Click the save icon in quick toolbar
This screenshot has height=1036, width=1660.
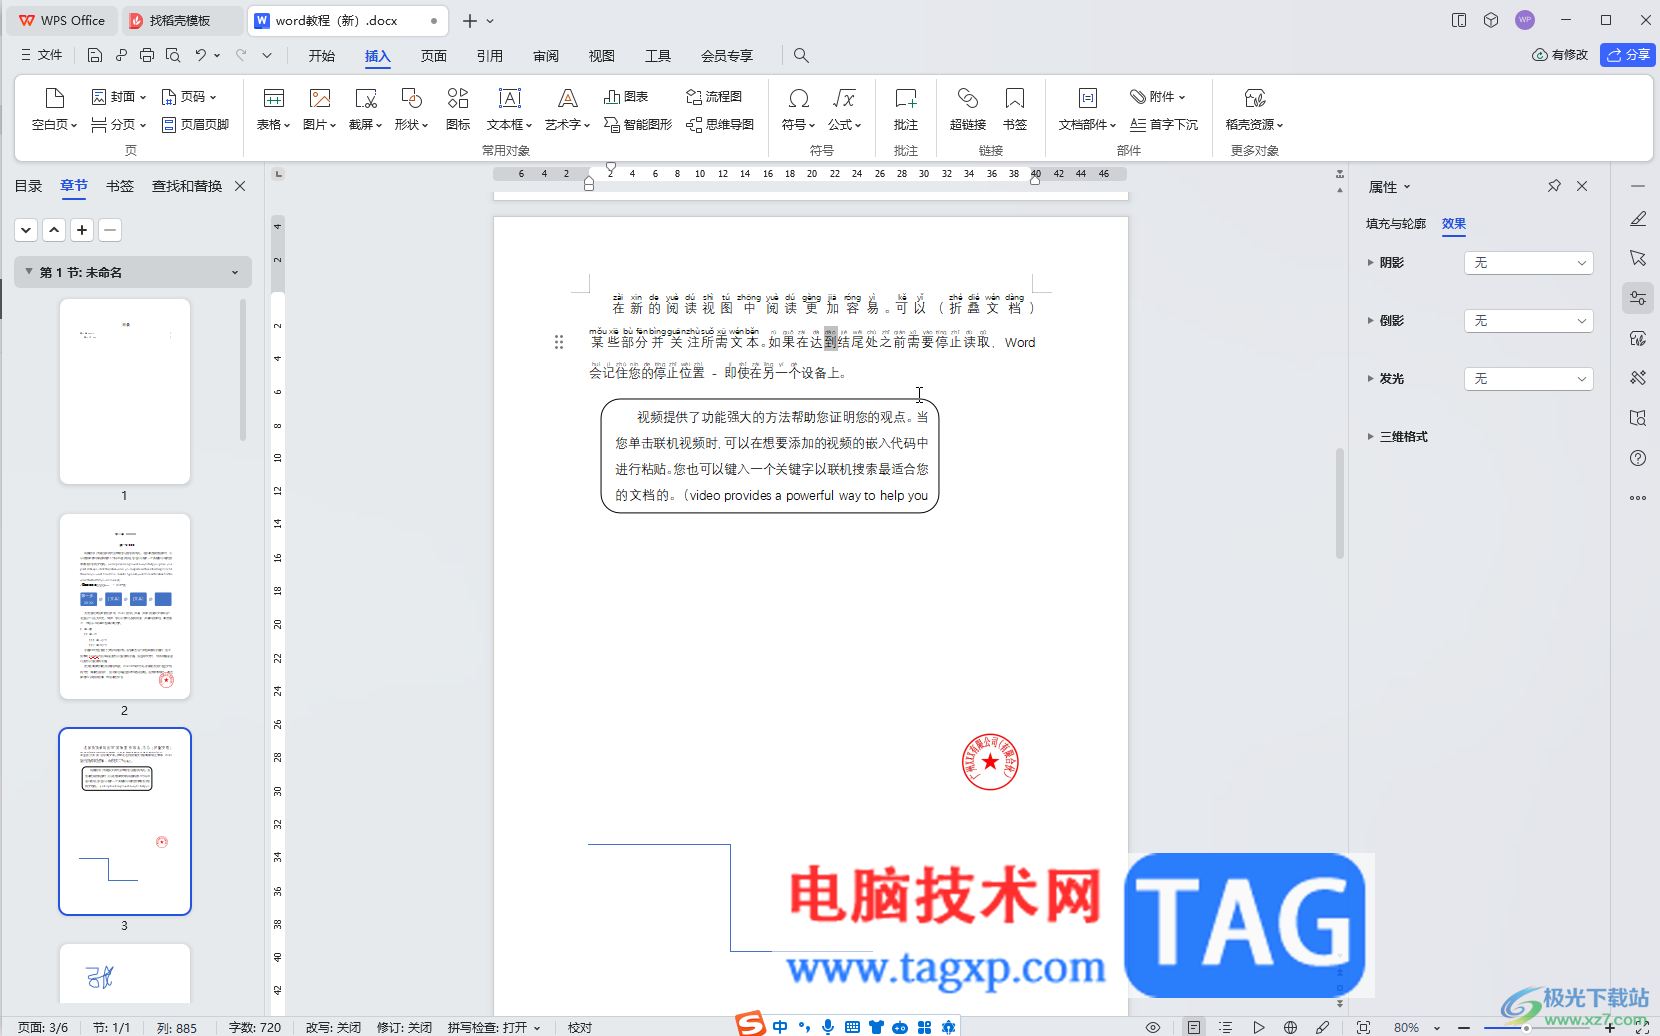click(95, 55)
